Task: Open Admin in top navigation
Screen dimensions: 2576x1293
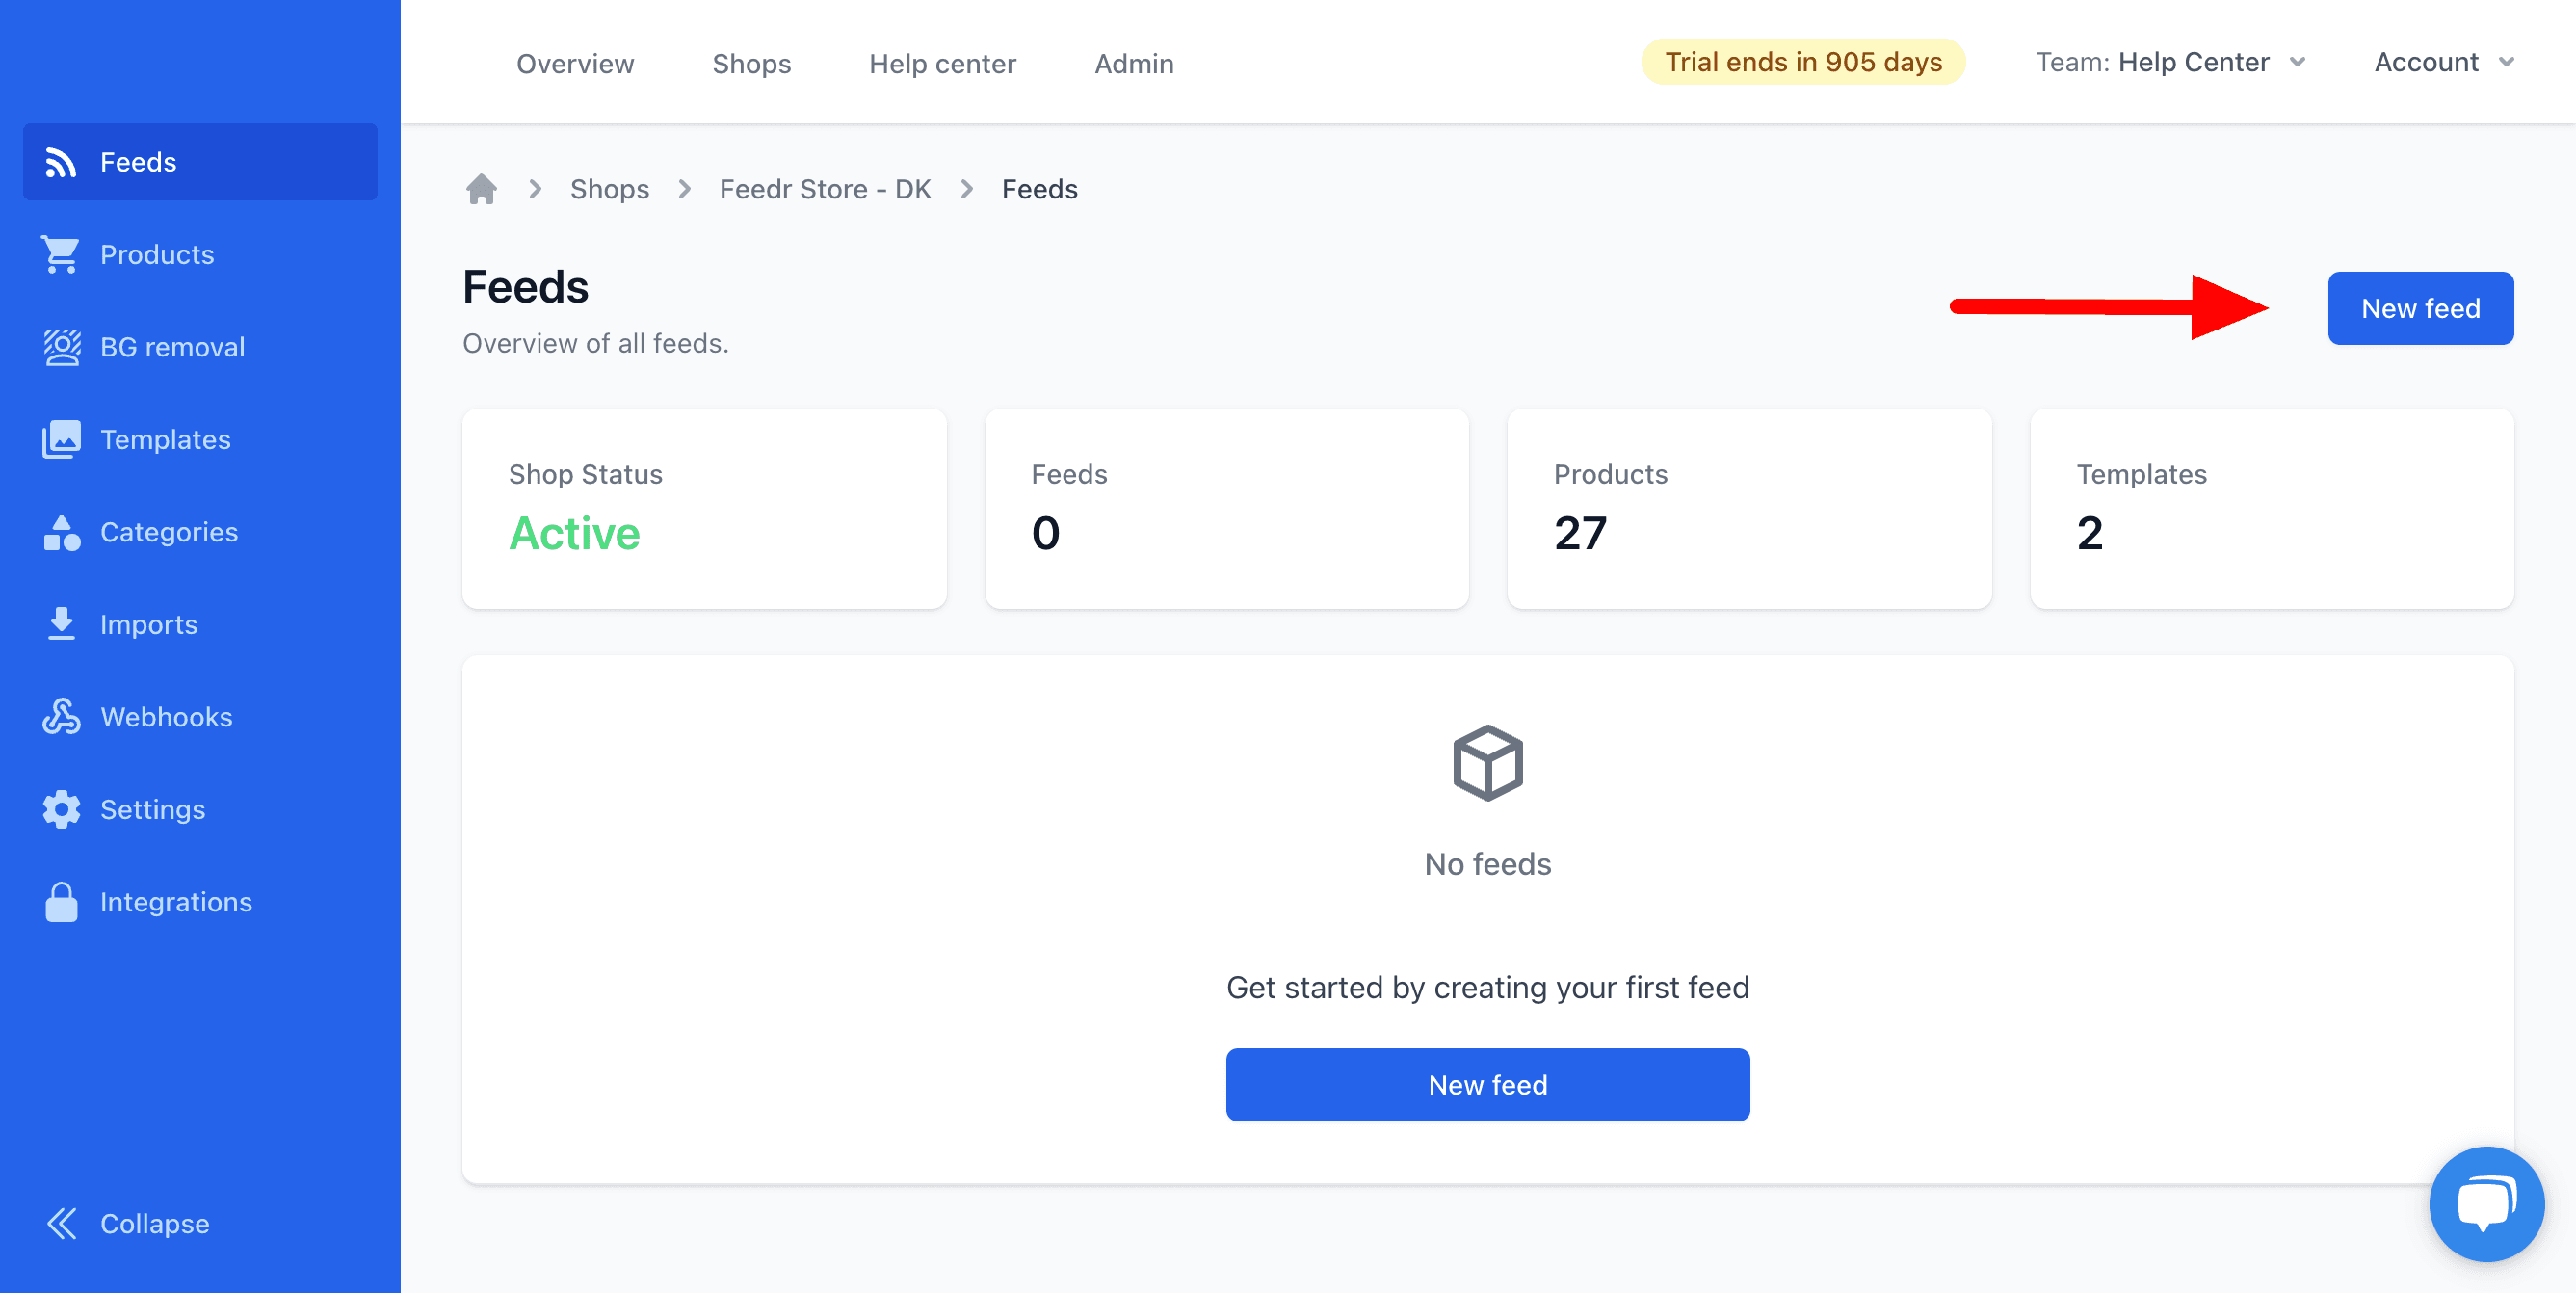Action: [x=1133, y=63]
